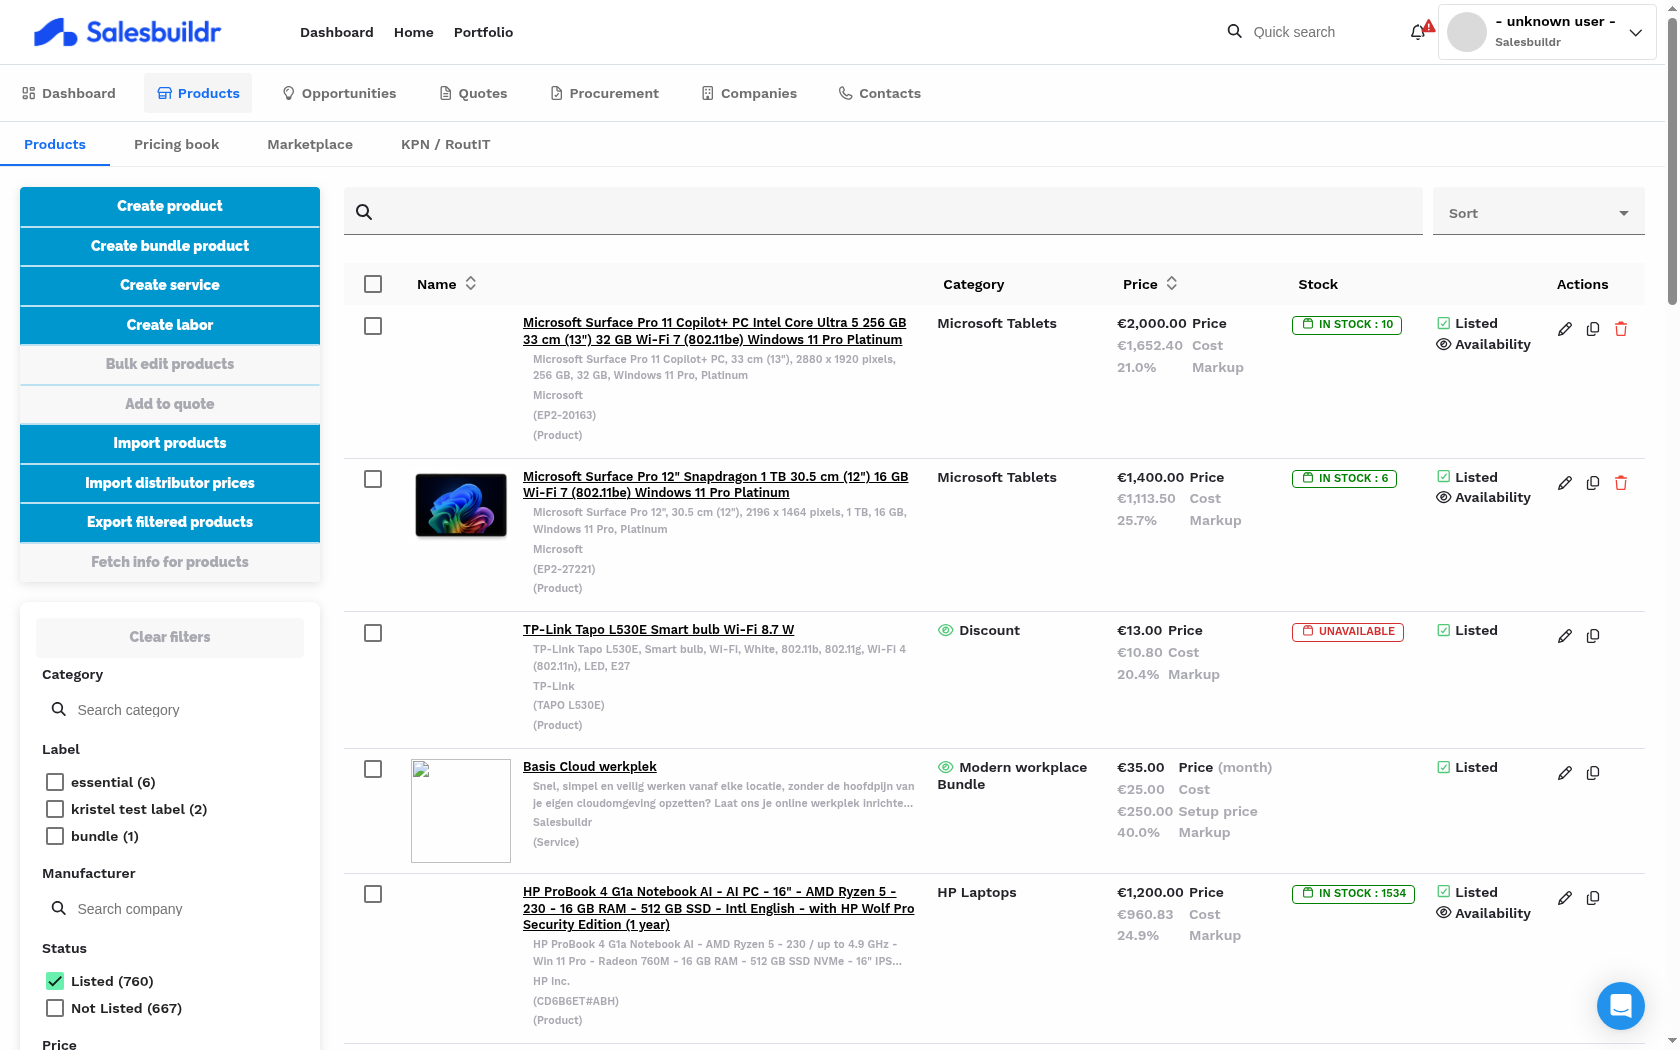Edit the TP-Link Tapo L530E product

pyautogui.click(x=1565, y=636)
